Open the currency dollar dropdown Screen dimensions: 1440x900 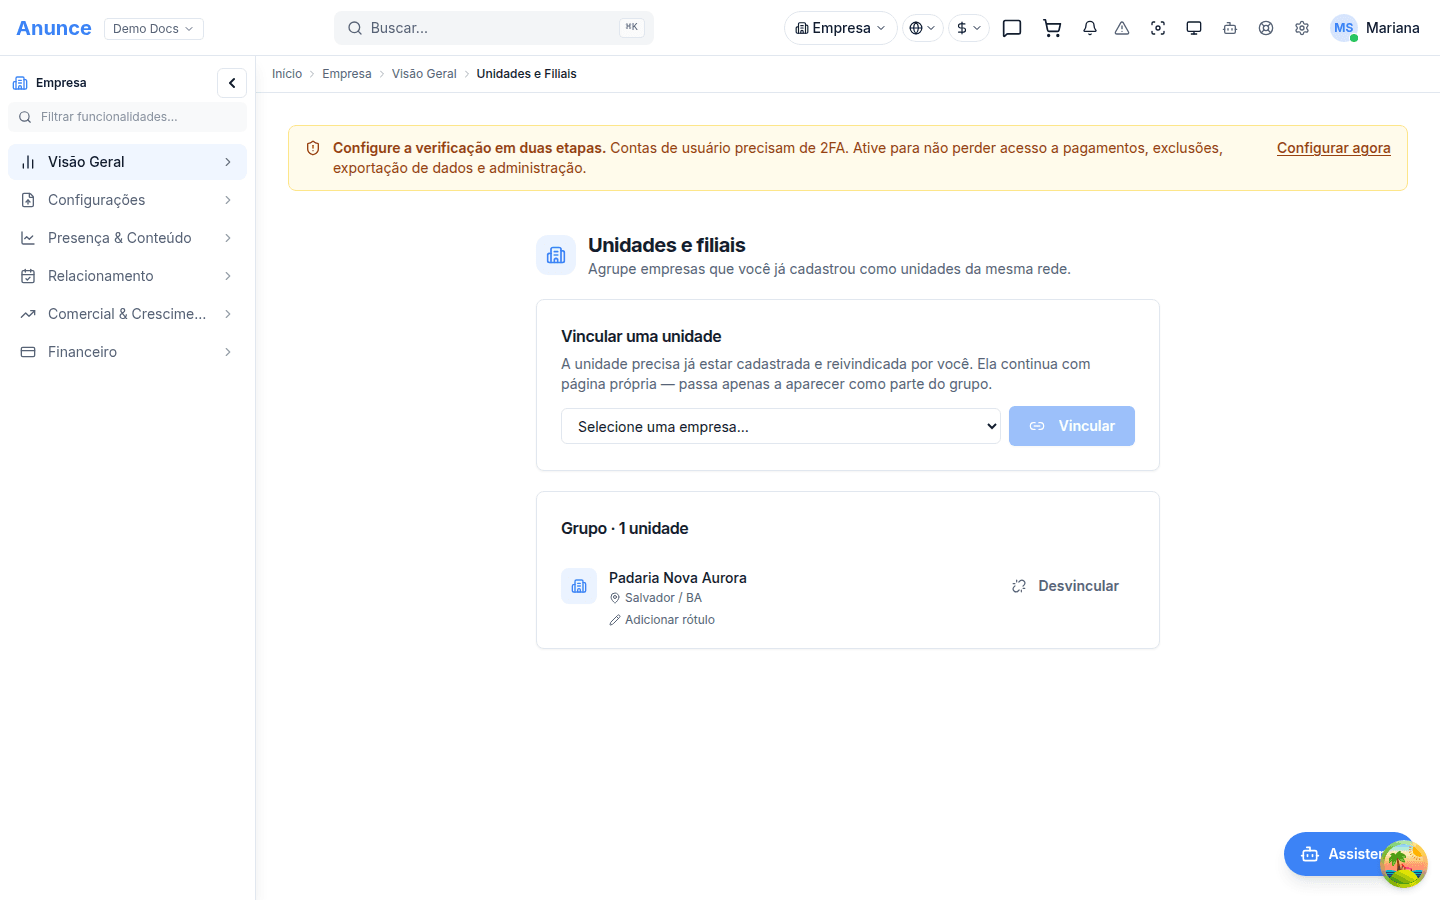(969, 28)
